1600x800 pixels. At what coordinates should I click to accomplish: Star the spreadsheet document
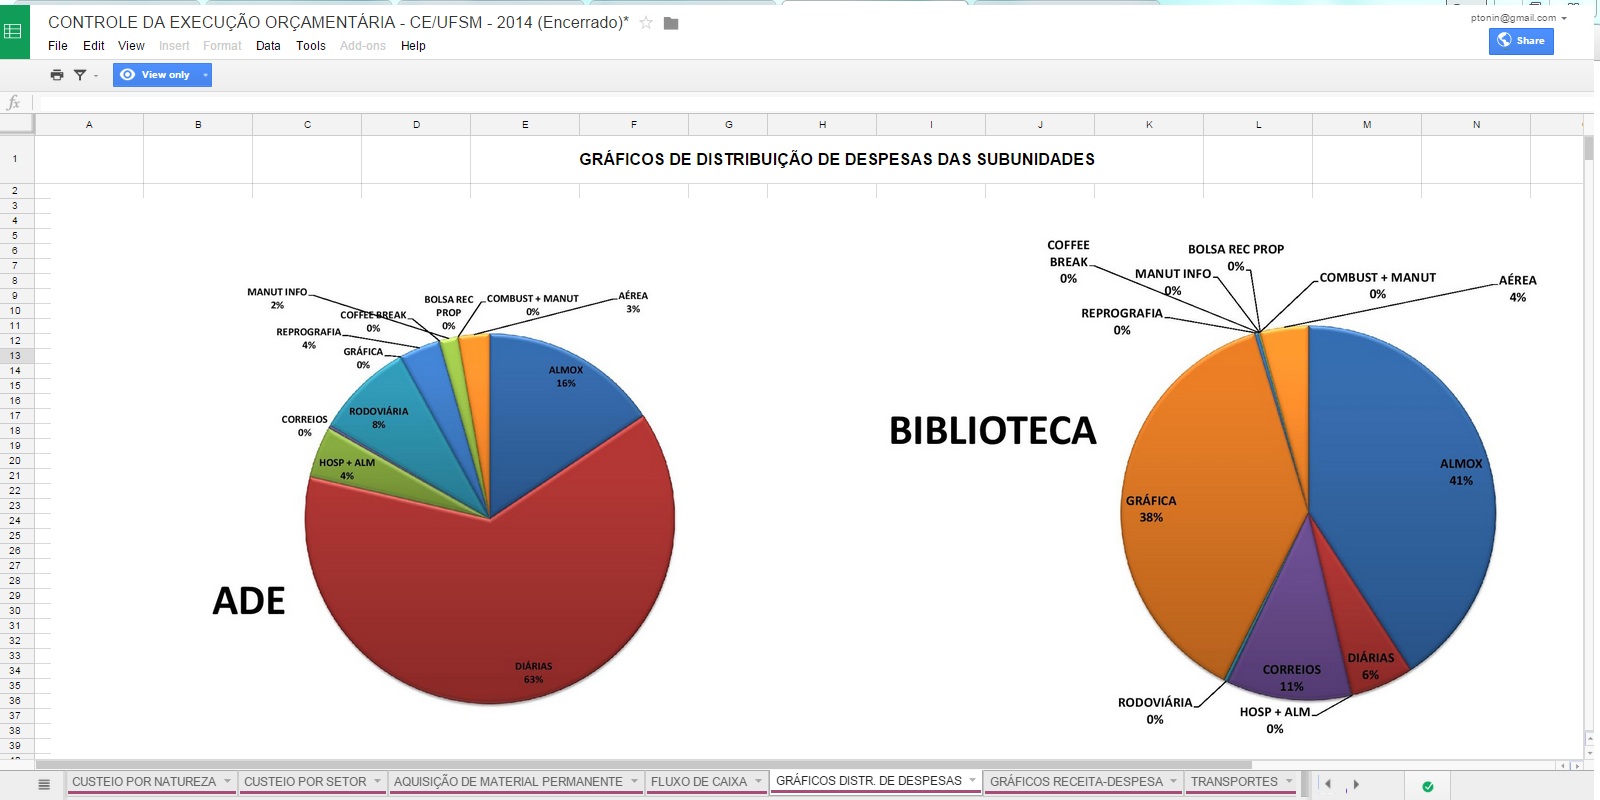[646, 23]
